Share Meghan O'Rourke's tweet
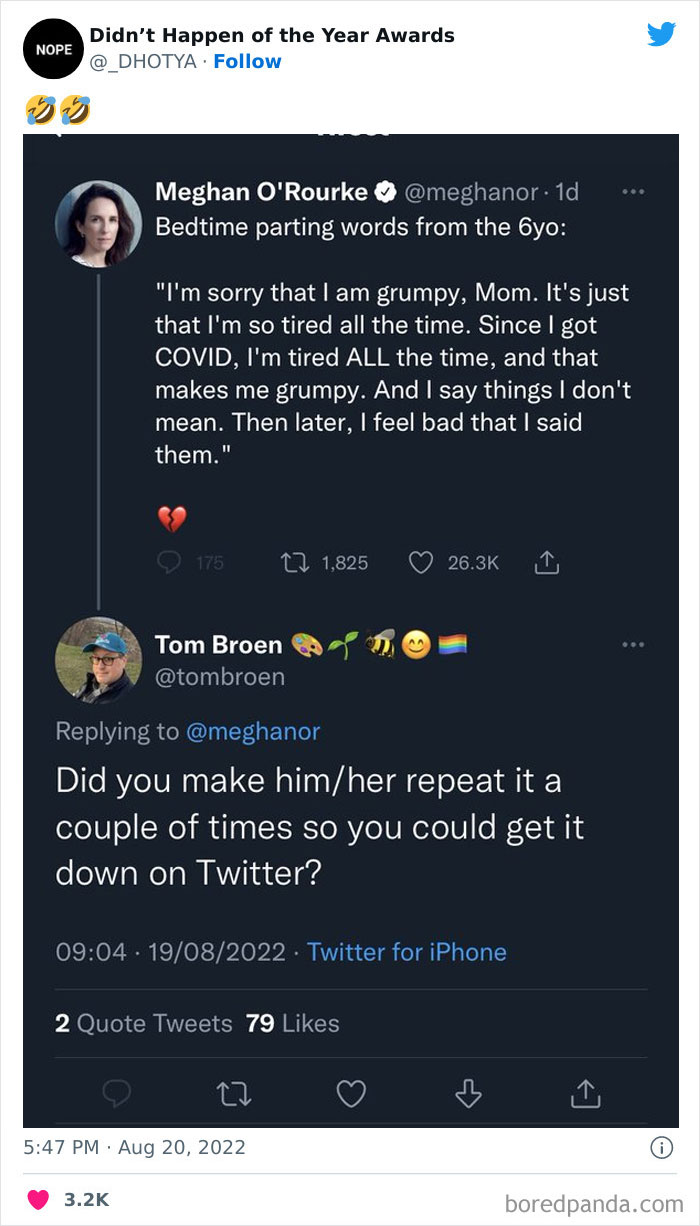This screenshot has width=700, height=1226. pyautogui.click(x=545, y=561)
